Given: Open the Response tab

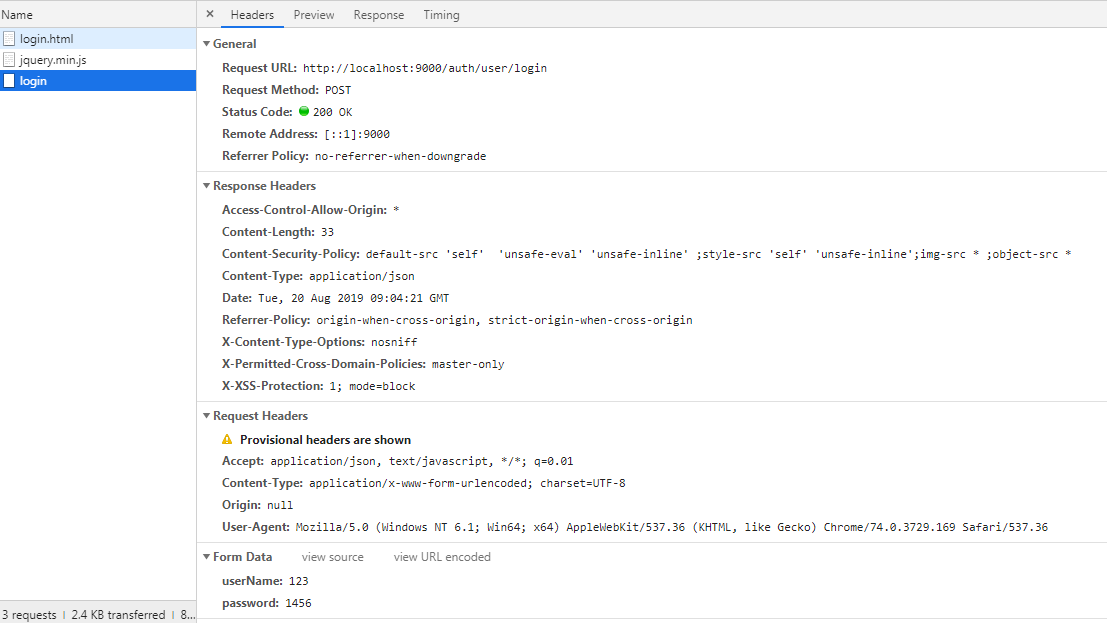Looking at the screenshot, I should 378,14.
